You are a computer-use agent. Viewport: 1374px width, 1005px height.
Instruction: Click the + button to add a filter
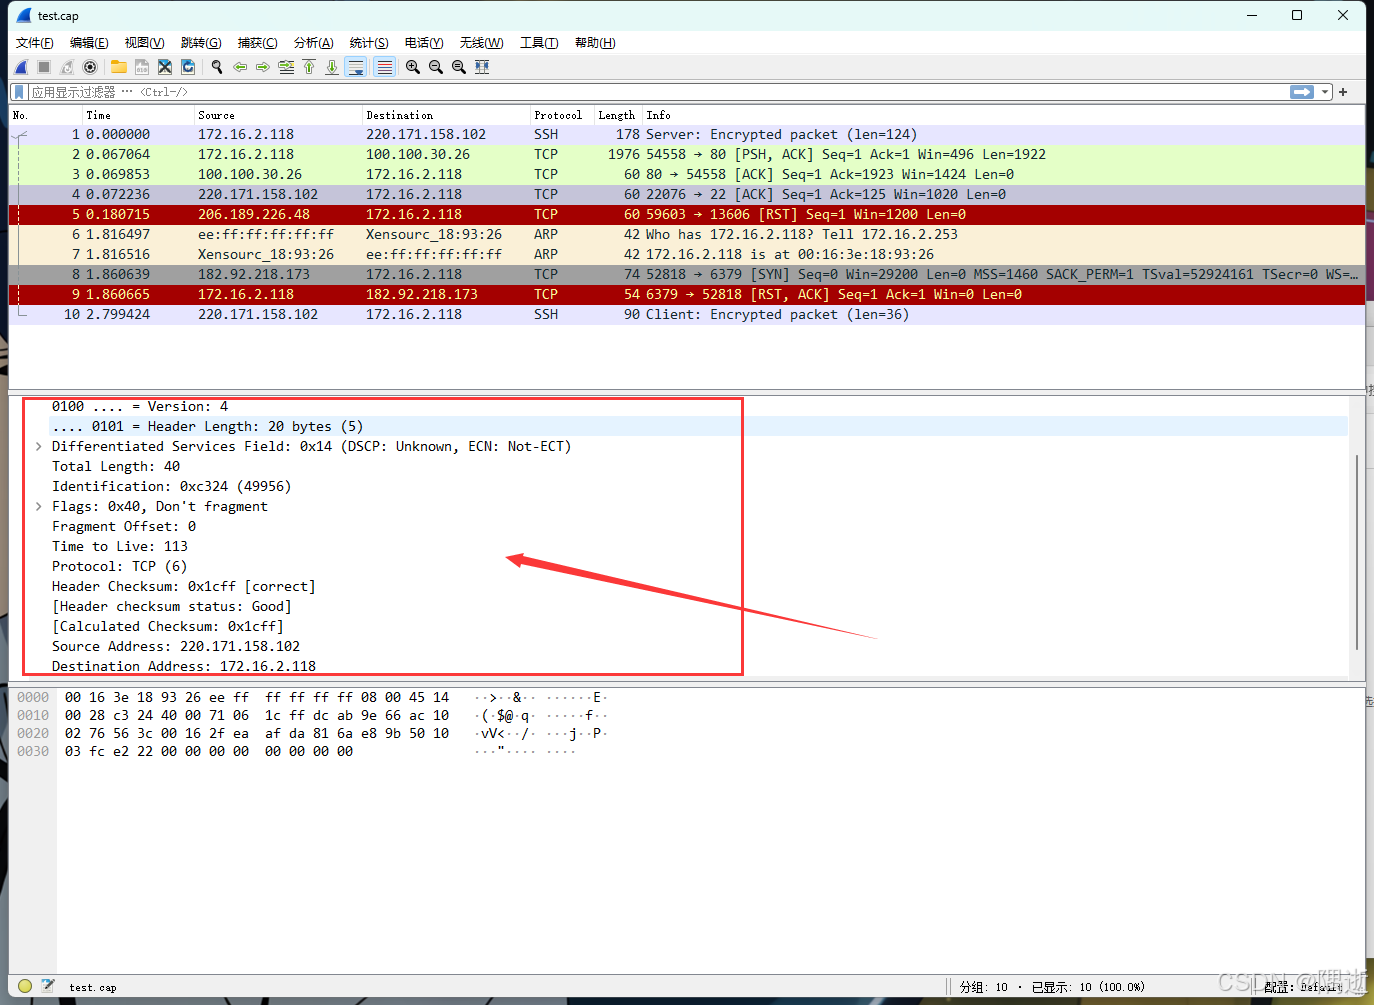[1344, 91]
